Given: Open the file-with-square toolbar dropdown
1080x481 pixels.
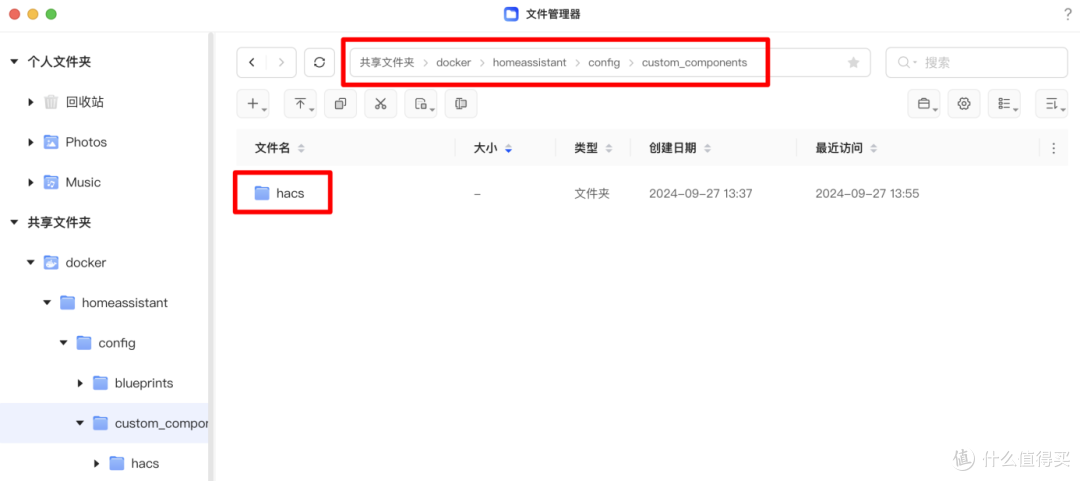Looking at the screenshot, I should (421, 104).
